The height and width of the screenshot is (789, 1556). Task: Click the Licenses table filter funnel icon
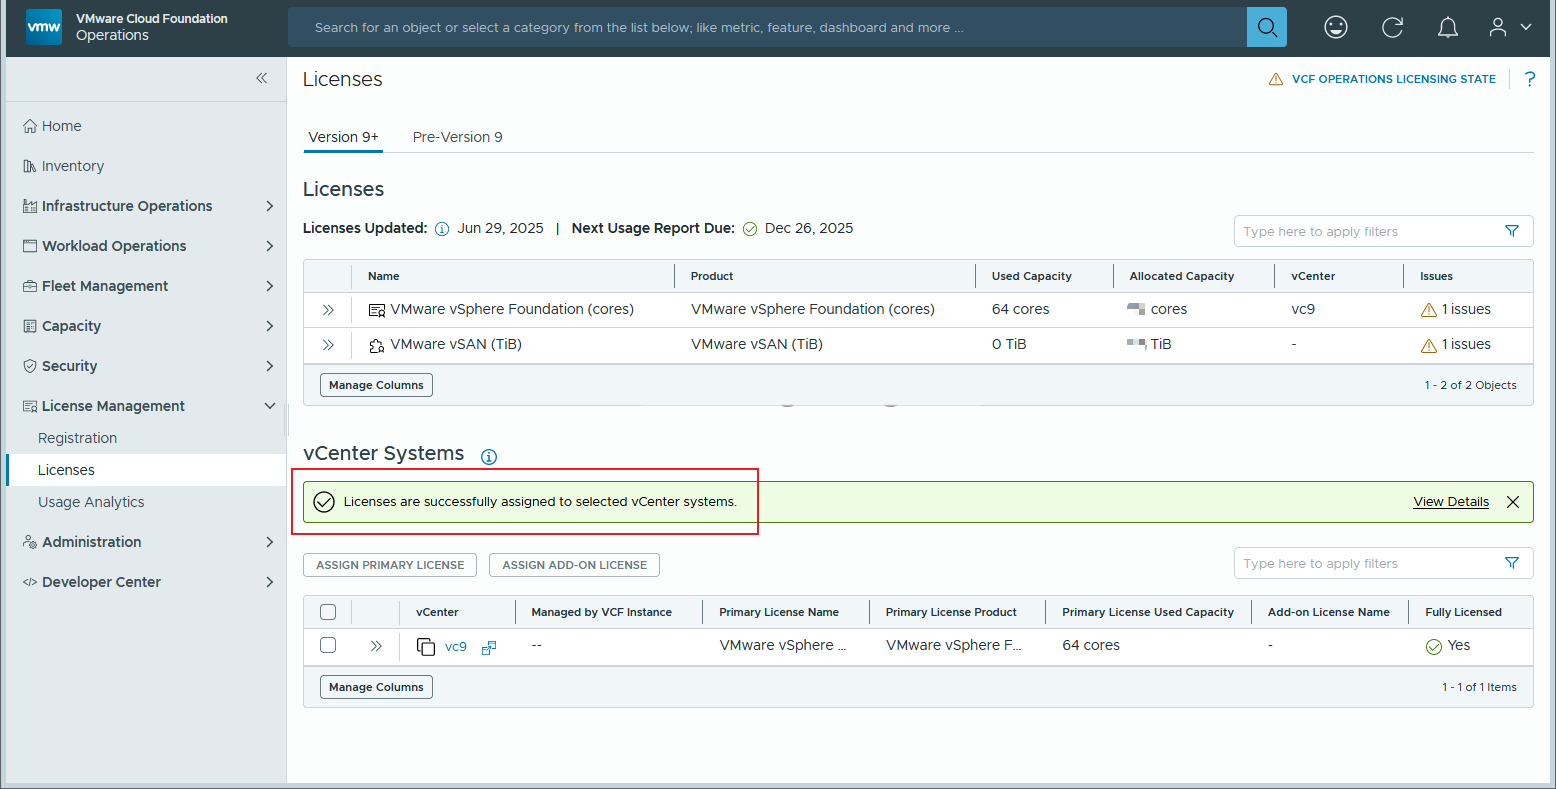click(x=1511, y=231)
